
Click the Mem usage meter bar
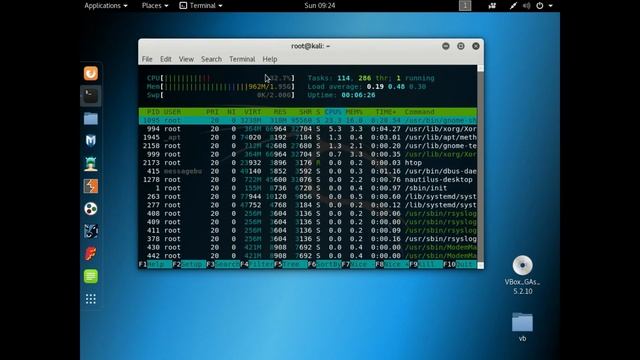coord(221,87)
